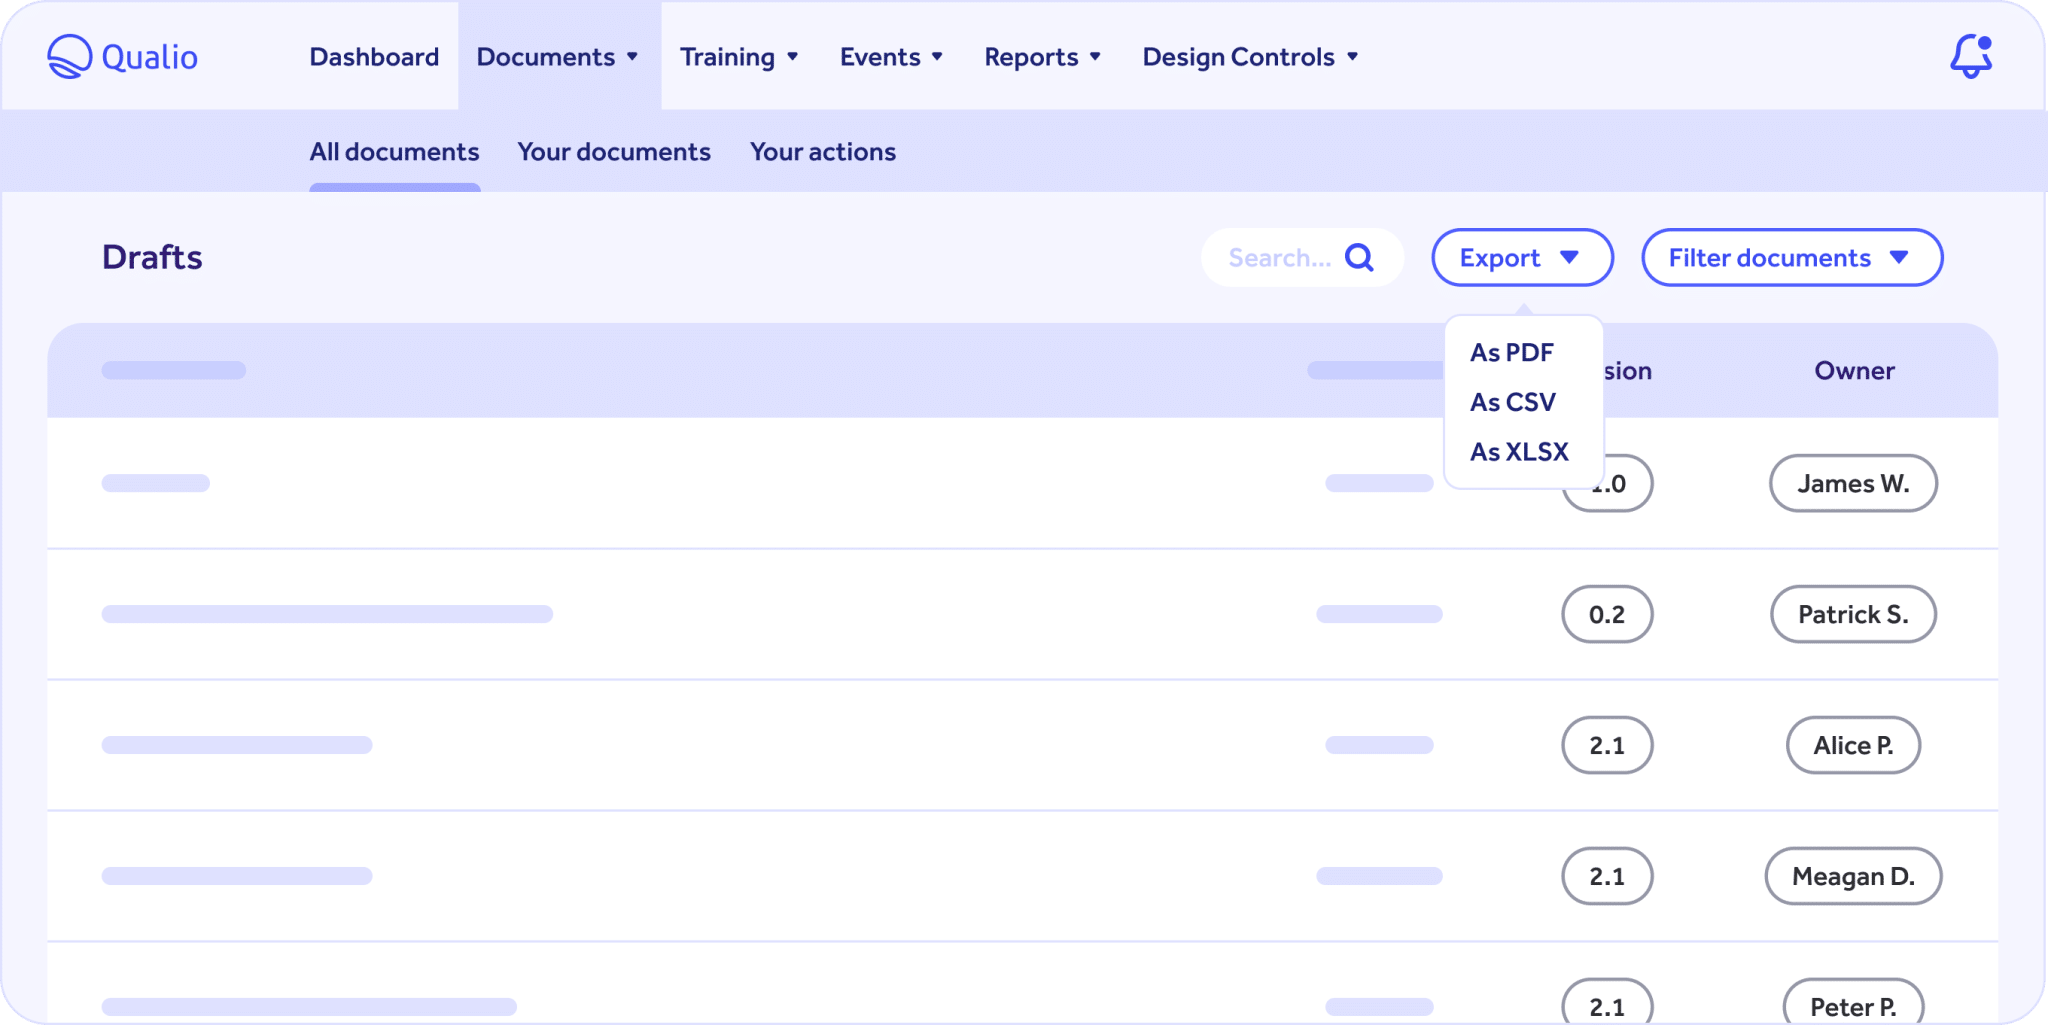The width and height of the screenshot is (2048, 1025).
Task: Click the Alice P. owner badge
Action: [1853, 745]
